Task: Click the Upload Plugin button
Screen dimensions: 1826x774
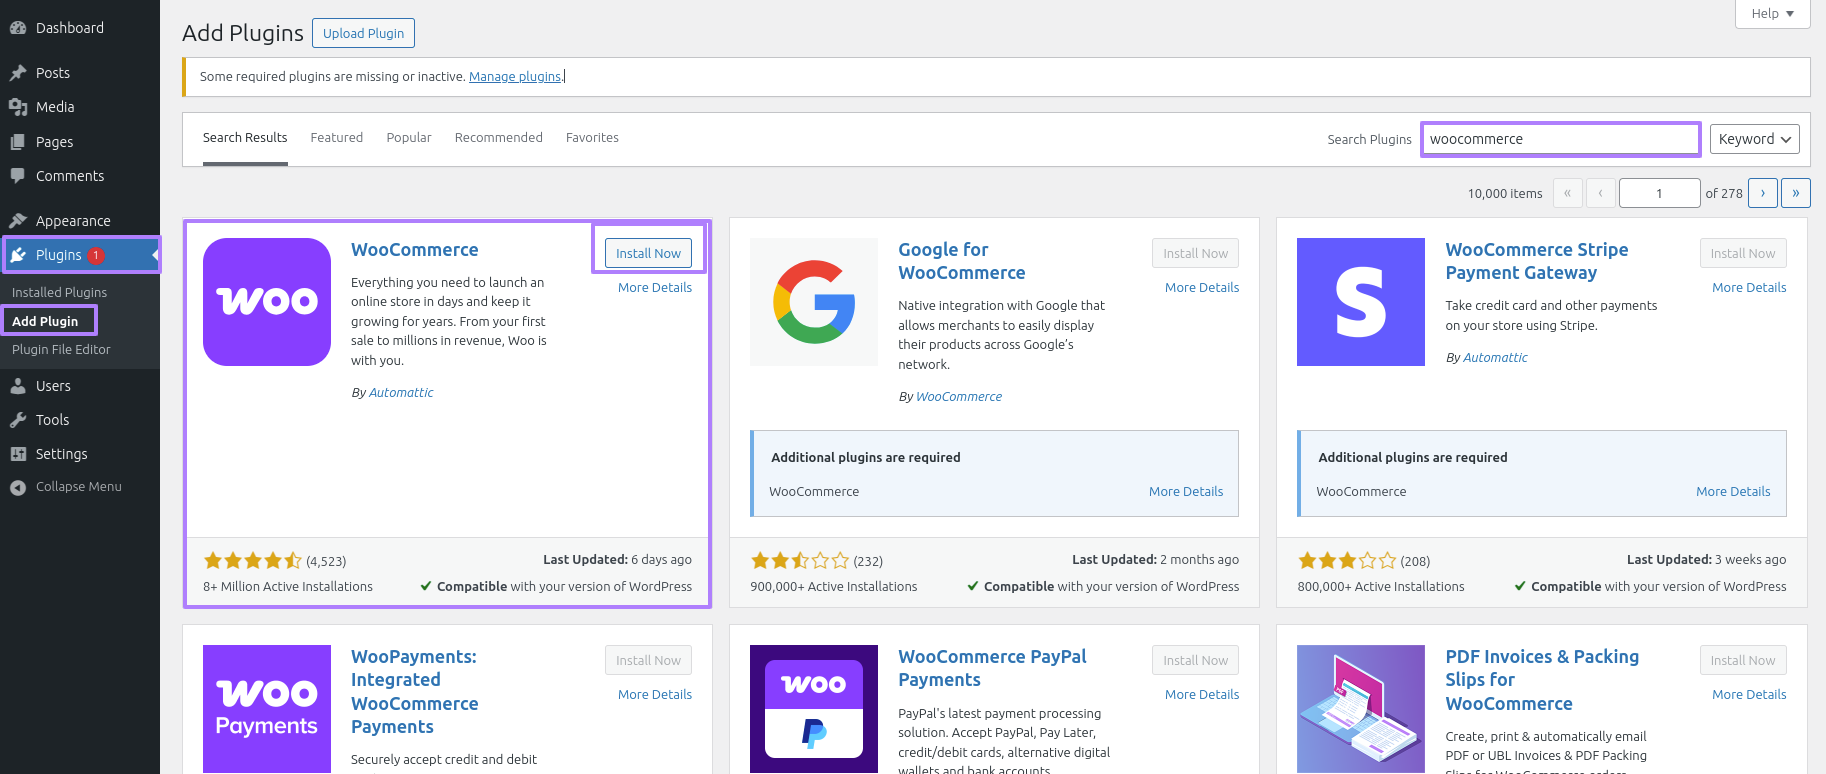Action: 363,33
